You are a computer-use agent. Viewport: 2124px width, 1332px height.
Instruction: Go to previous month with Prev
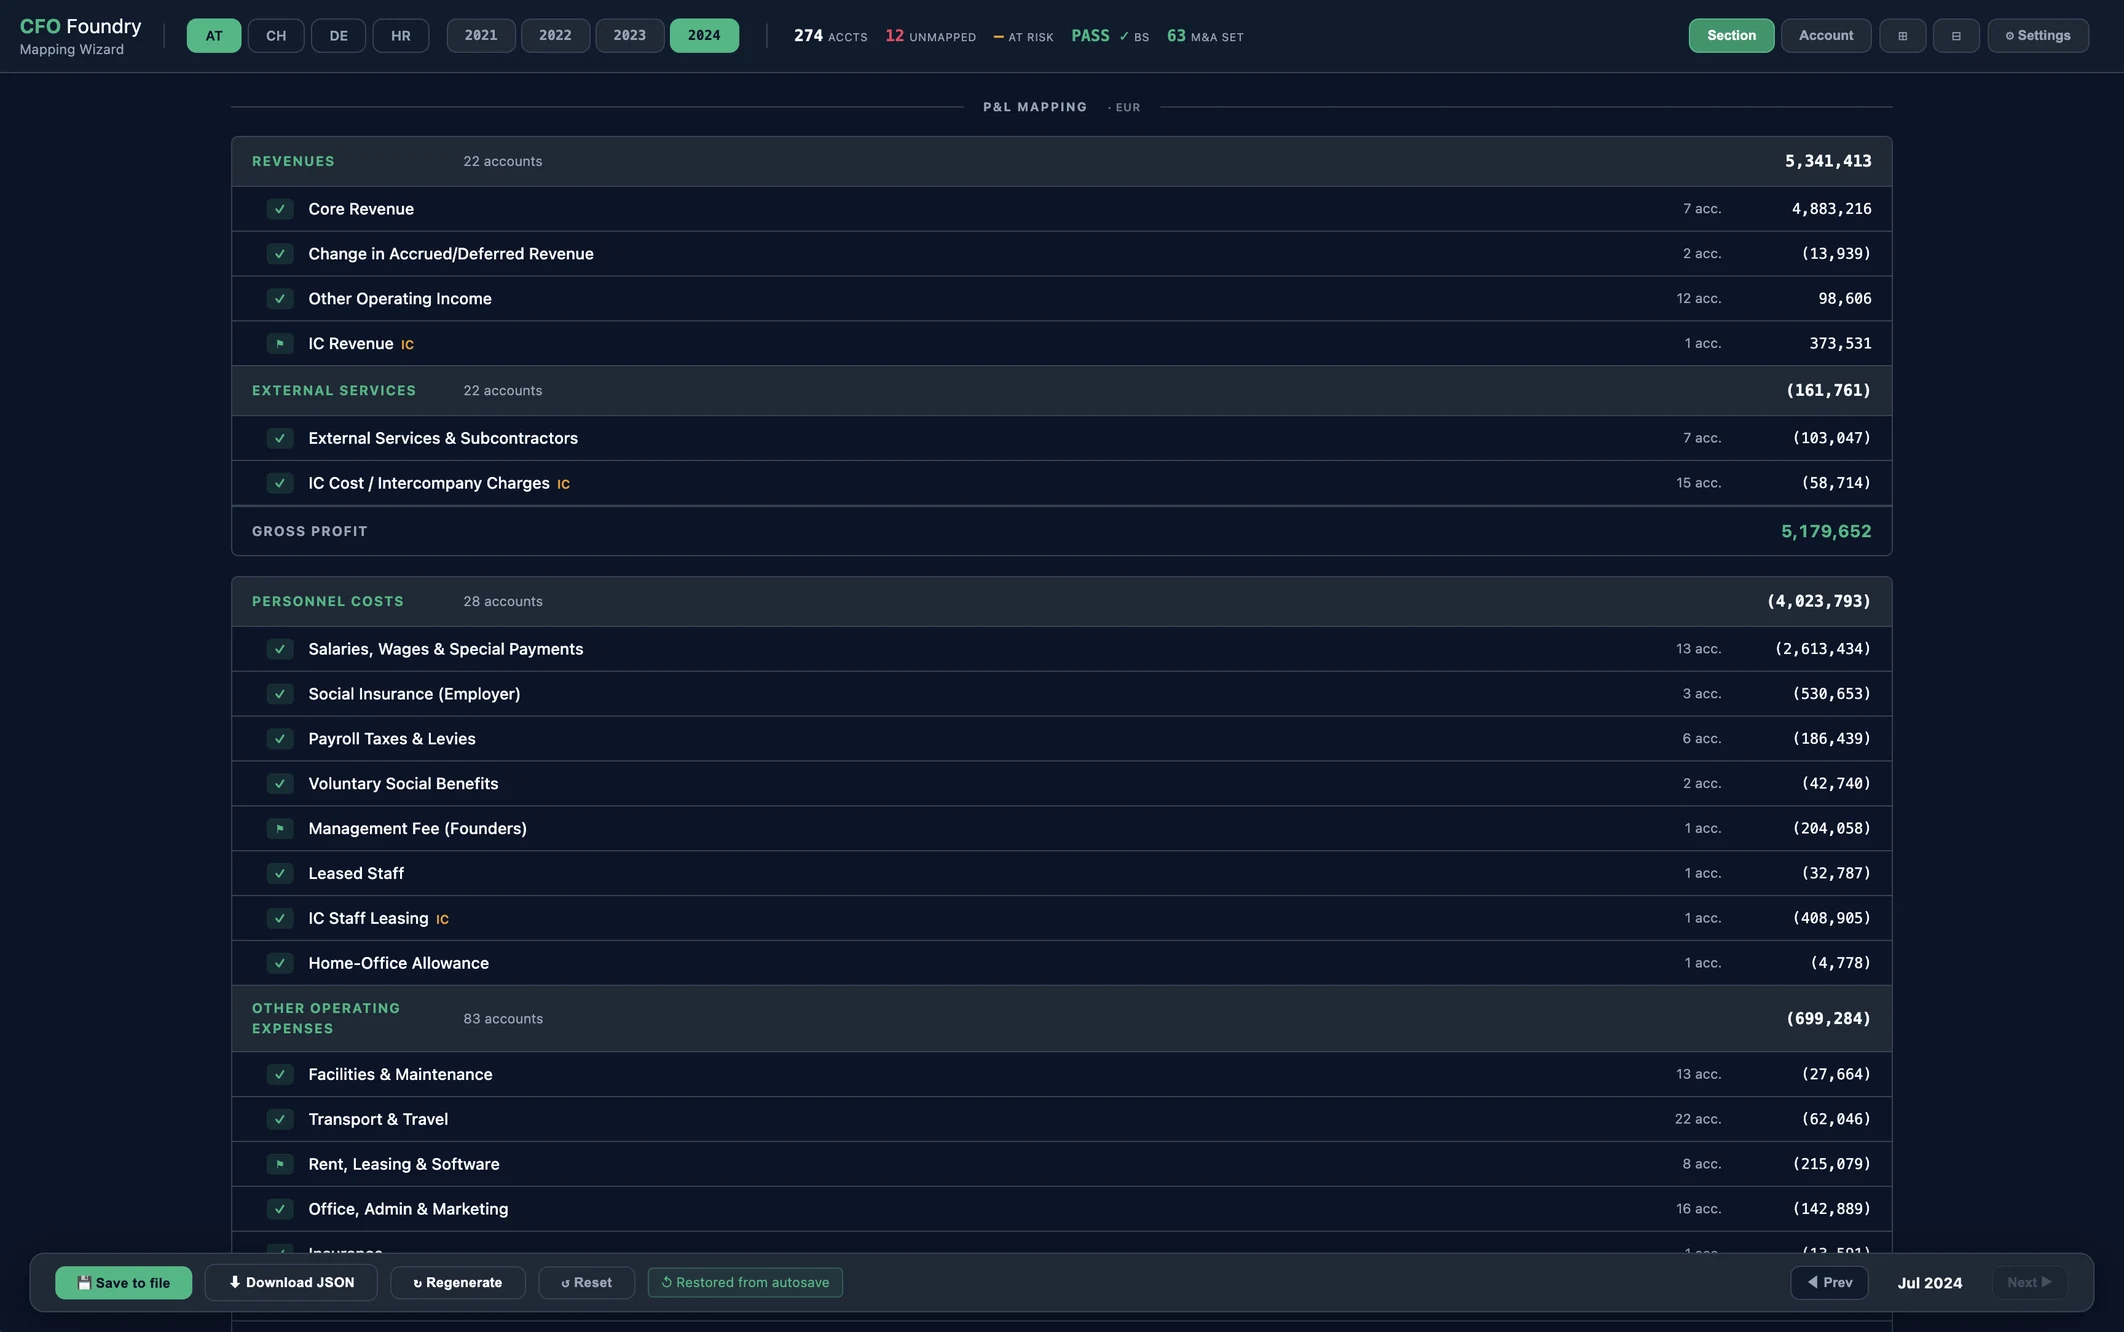(x=1829, y=1283)
